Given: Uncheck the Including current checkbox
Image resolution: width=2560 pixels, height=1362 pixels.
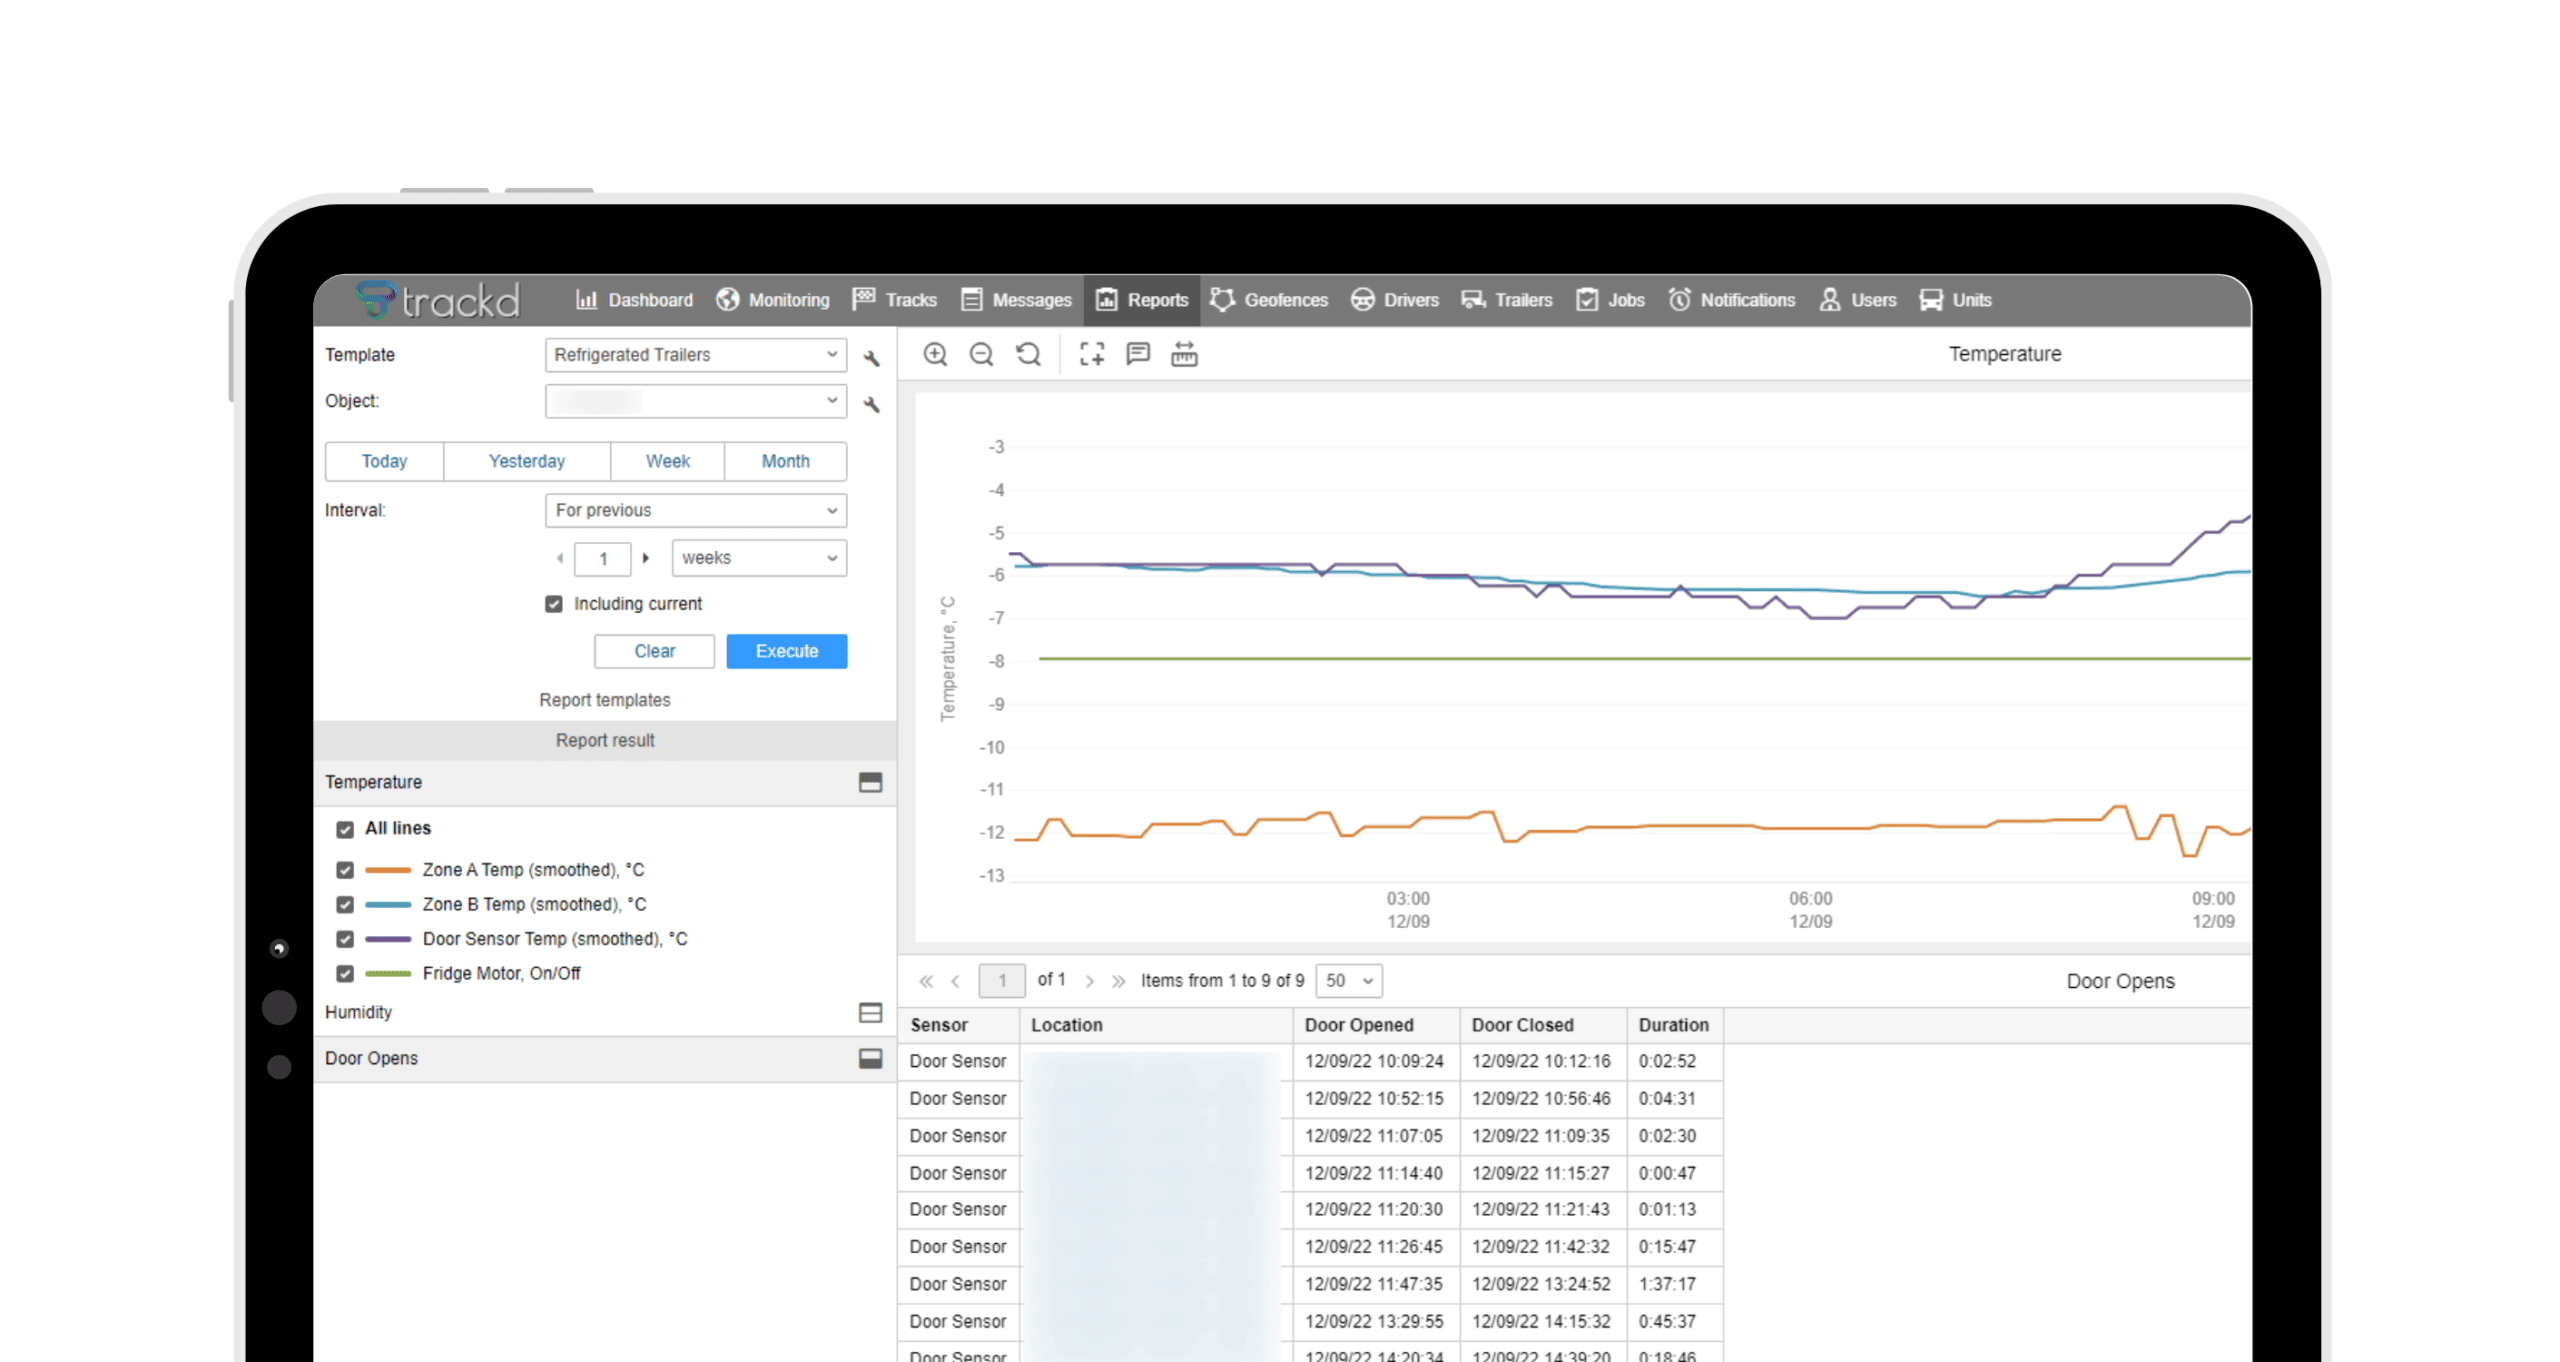Looking at the screenshot, I should click(553, 604).
